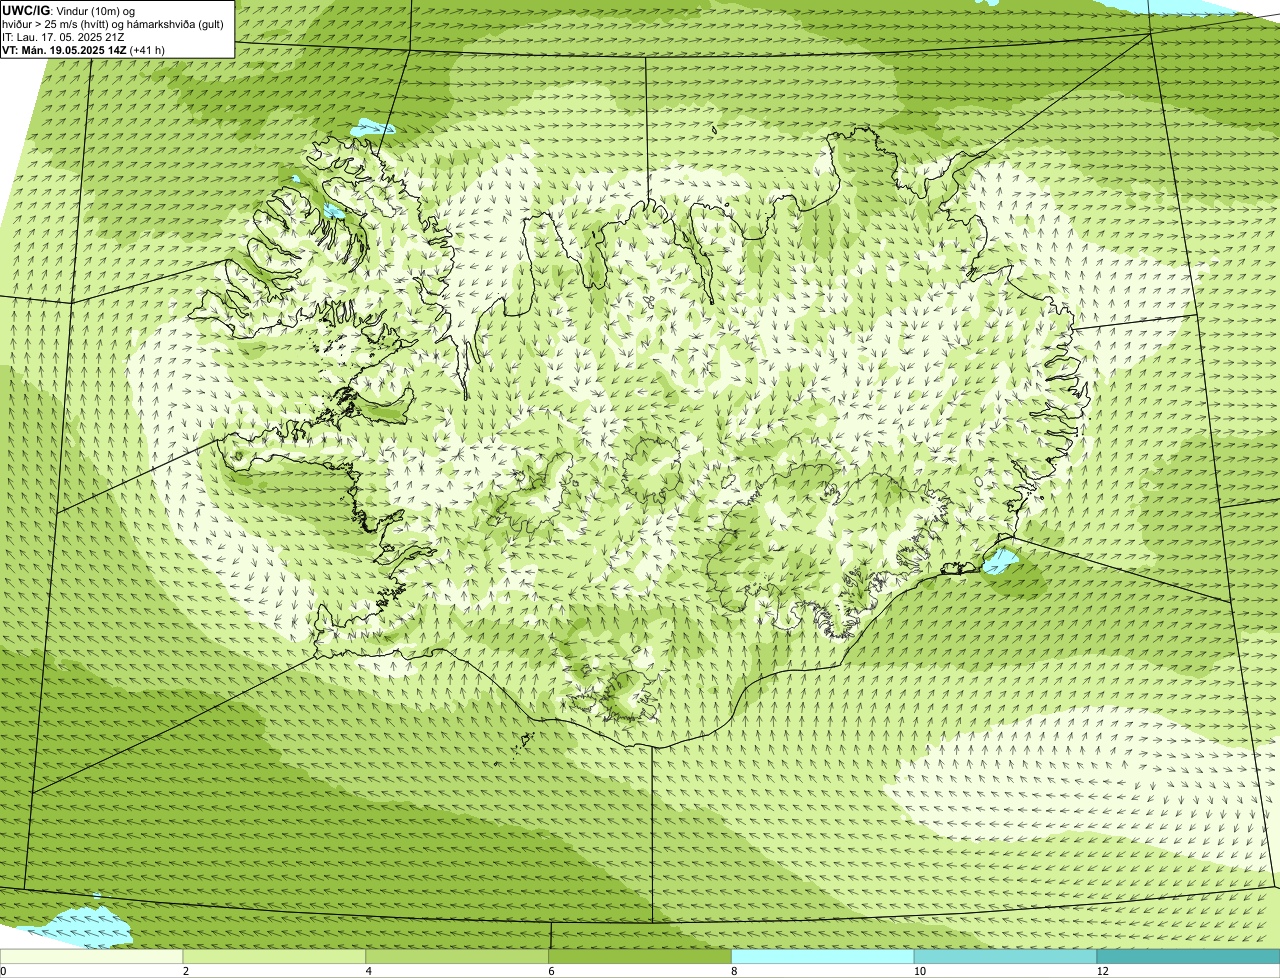Click the '0' tick label on the scale
The height and width of the screenshot is (978, 1280).
click(3, 971)
